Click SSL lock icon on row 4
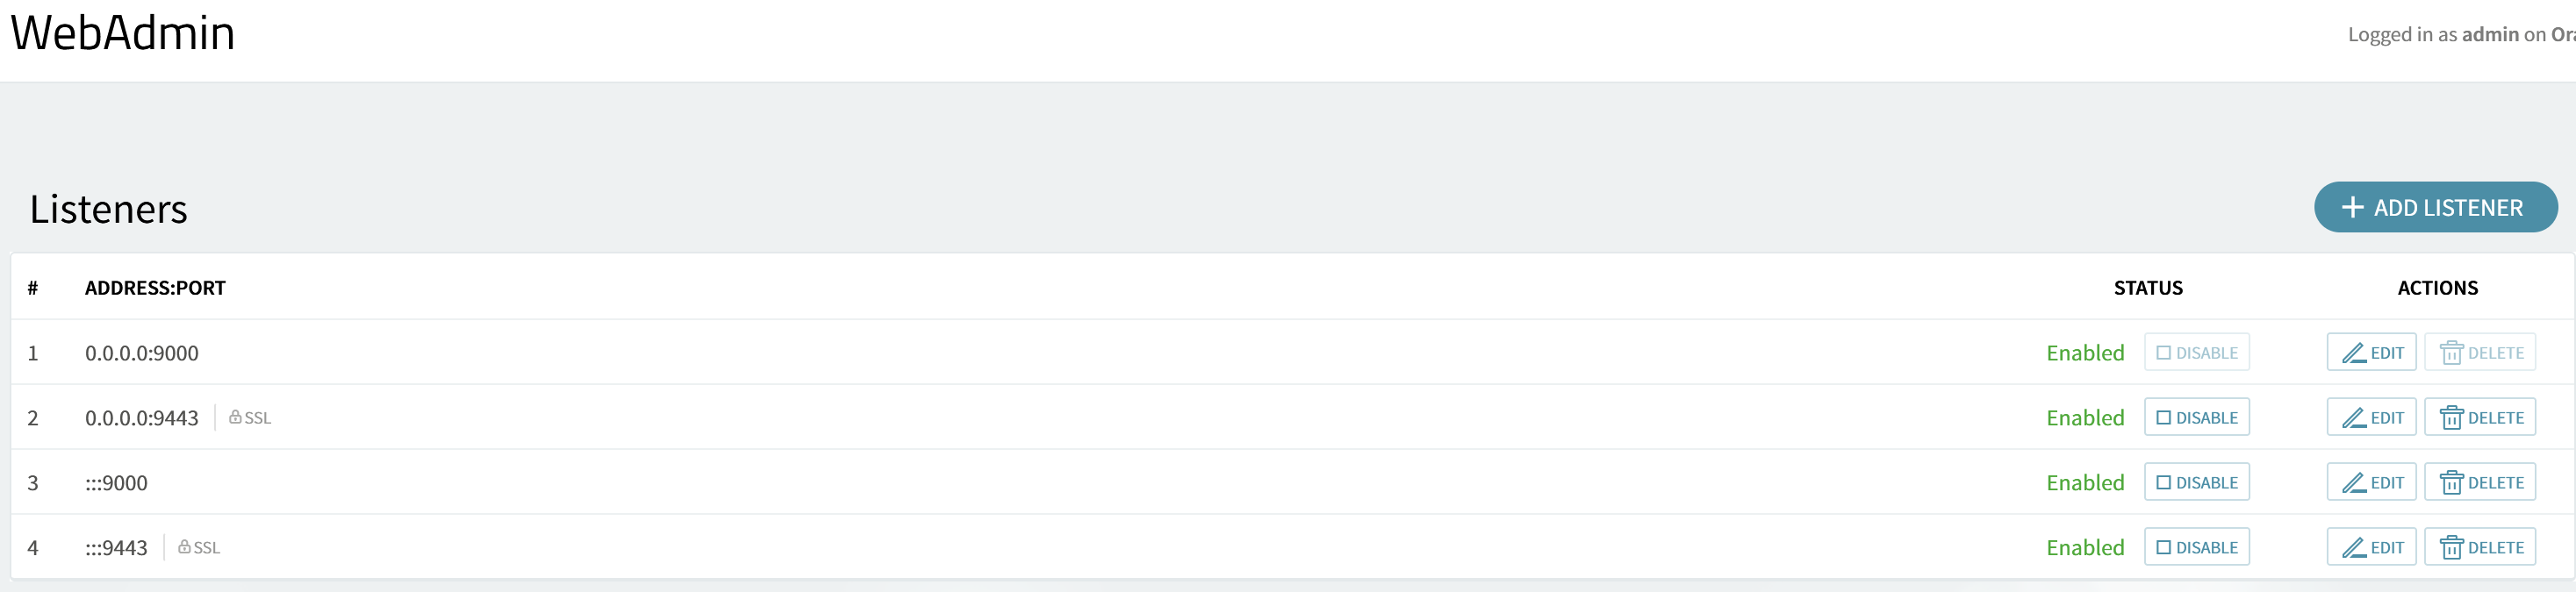This screenshot has height=592, width=2576. tap(184, 547)
